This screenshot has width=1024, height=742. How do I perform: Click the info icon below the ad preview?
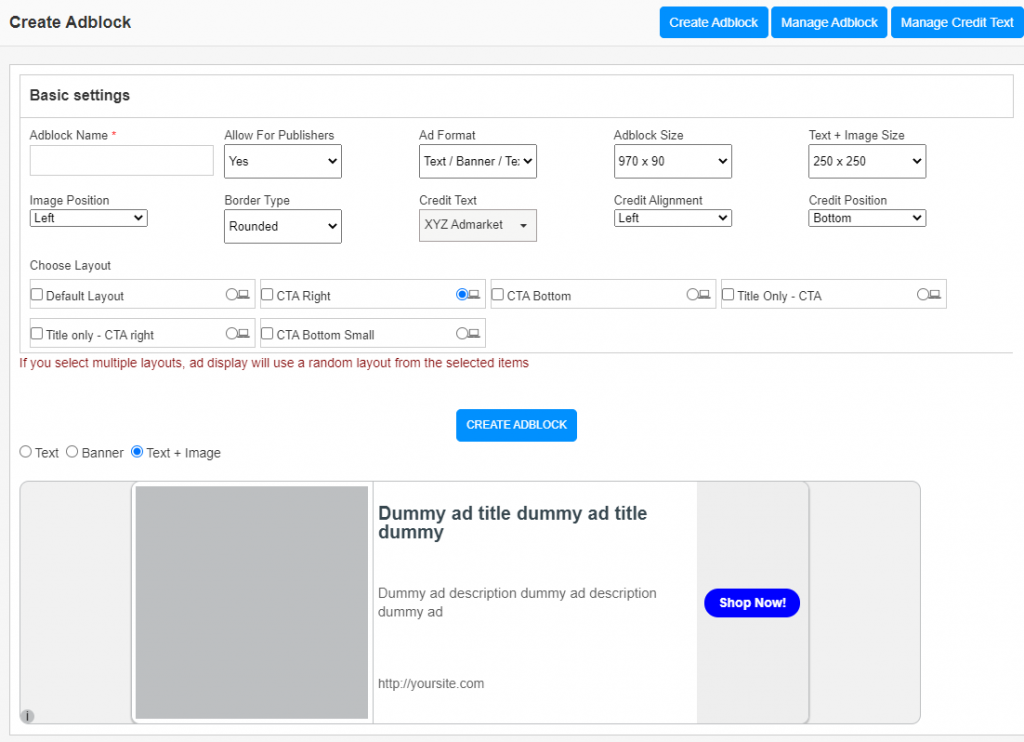27,716
